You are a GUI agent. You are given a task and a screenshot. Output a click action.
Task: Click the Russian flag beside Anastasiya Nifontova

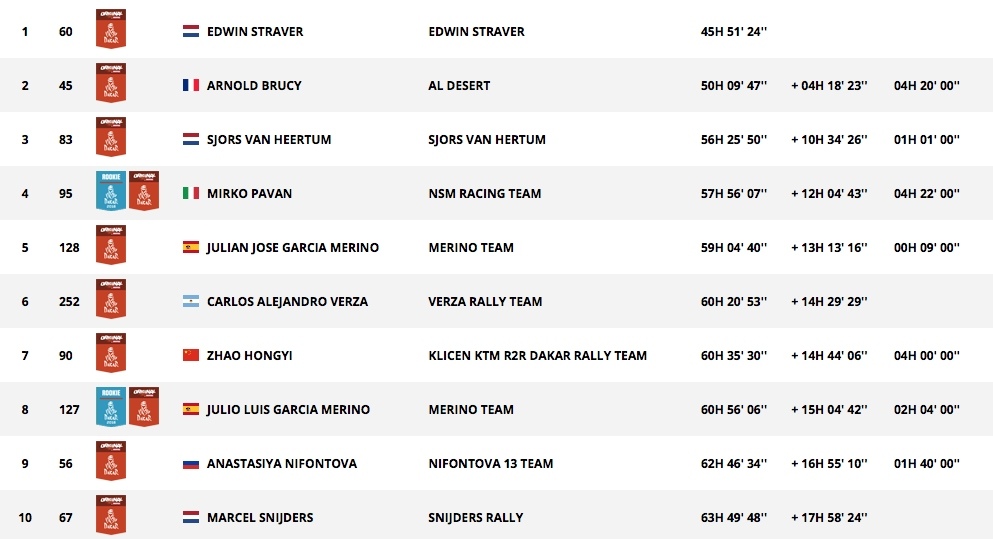click(x=191, y=464)
